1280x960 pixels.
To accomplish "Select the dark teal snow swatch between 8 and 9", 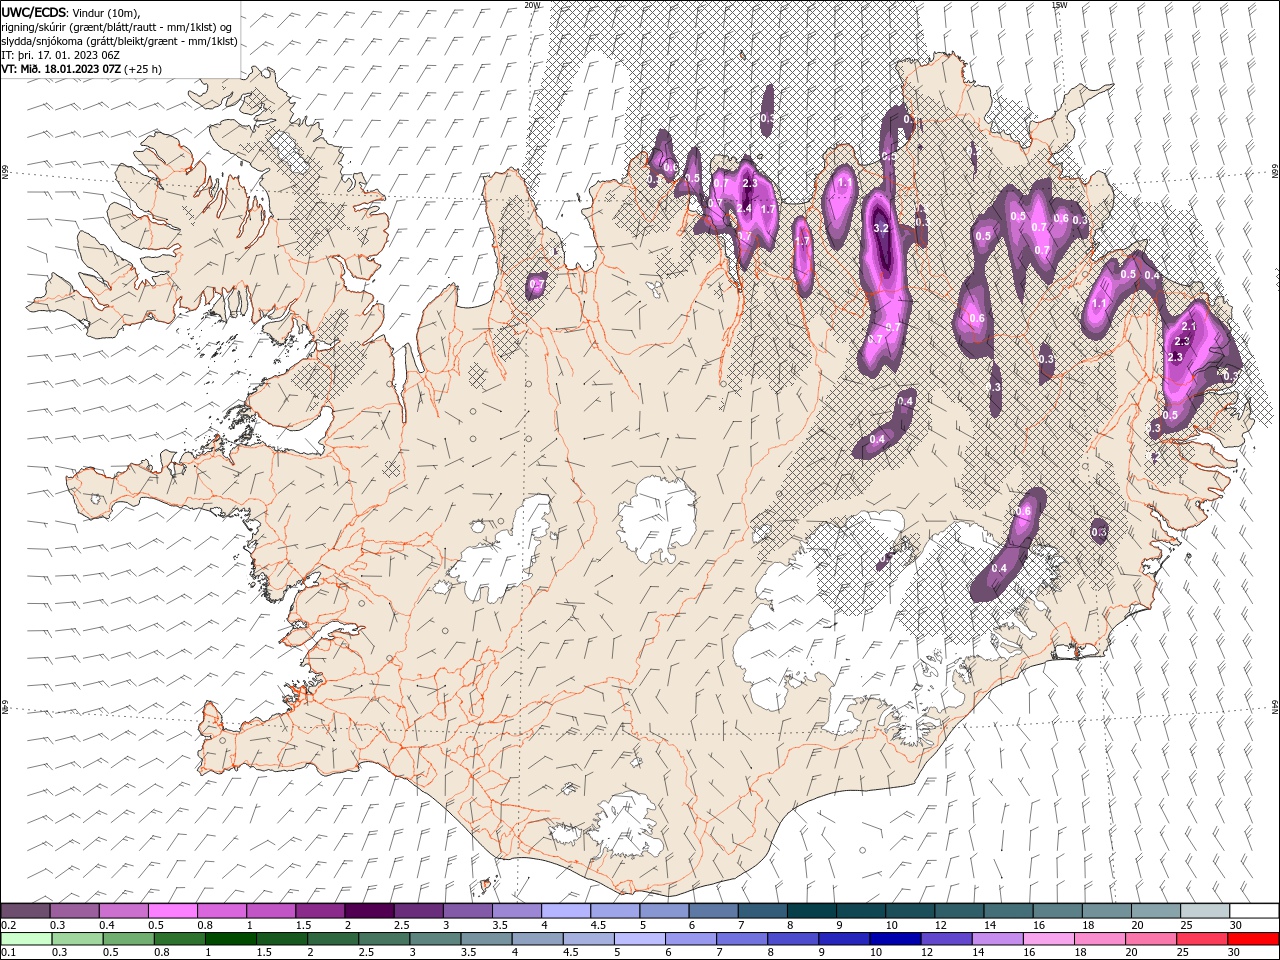I will [811, 911].
